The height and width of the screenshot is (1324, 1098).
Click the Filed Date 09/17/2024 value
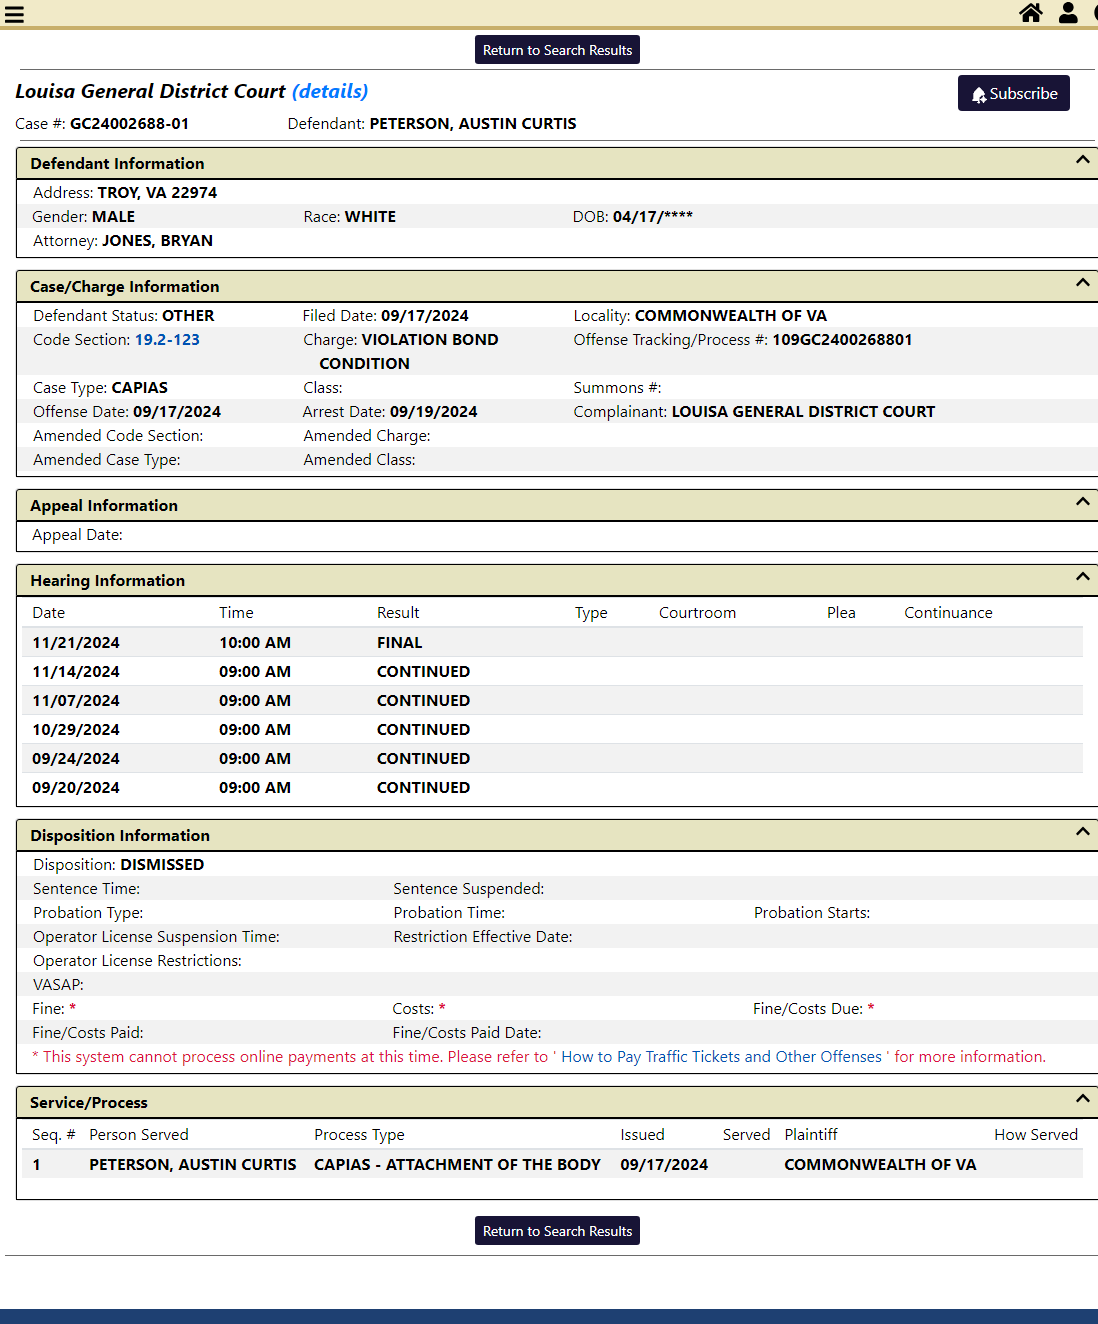[425, 316]
